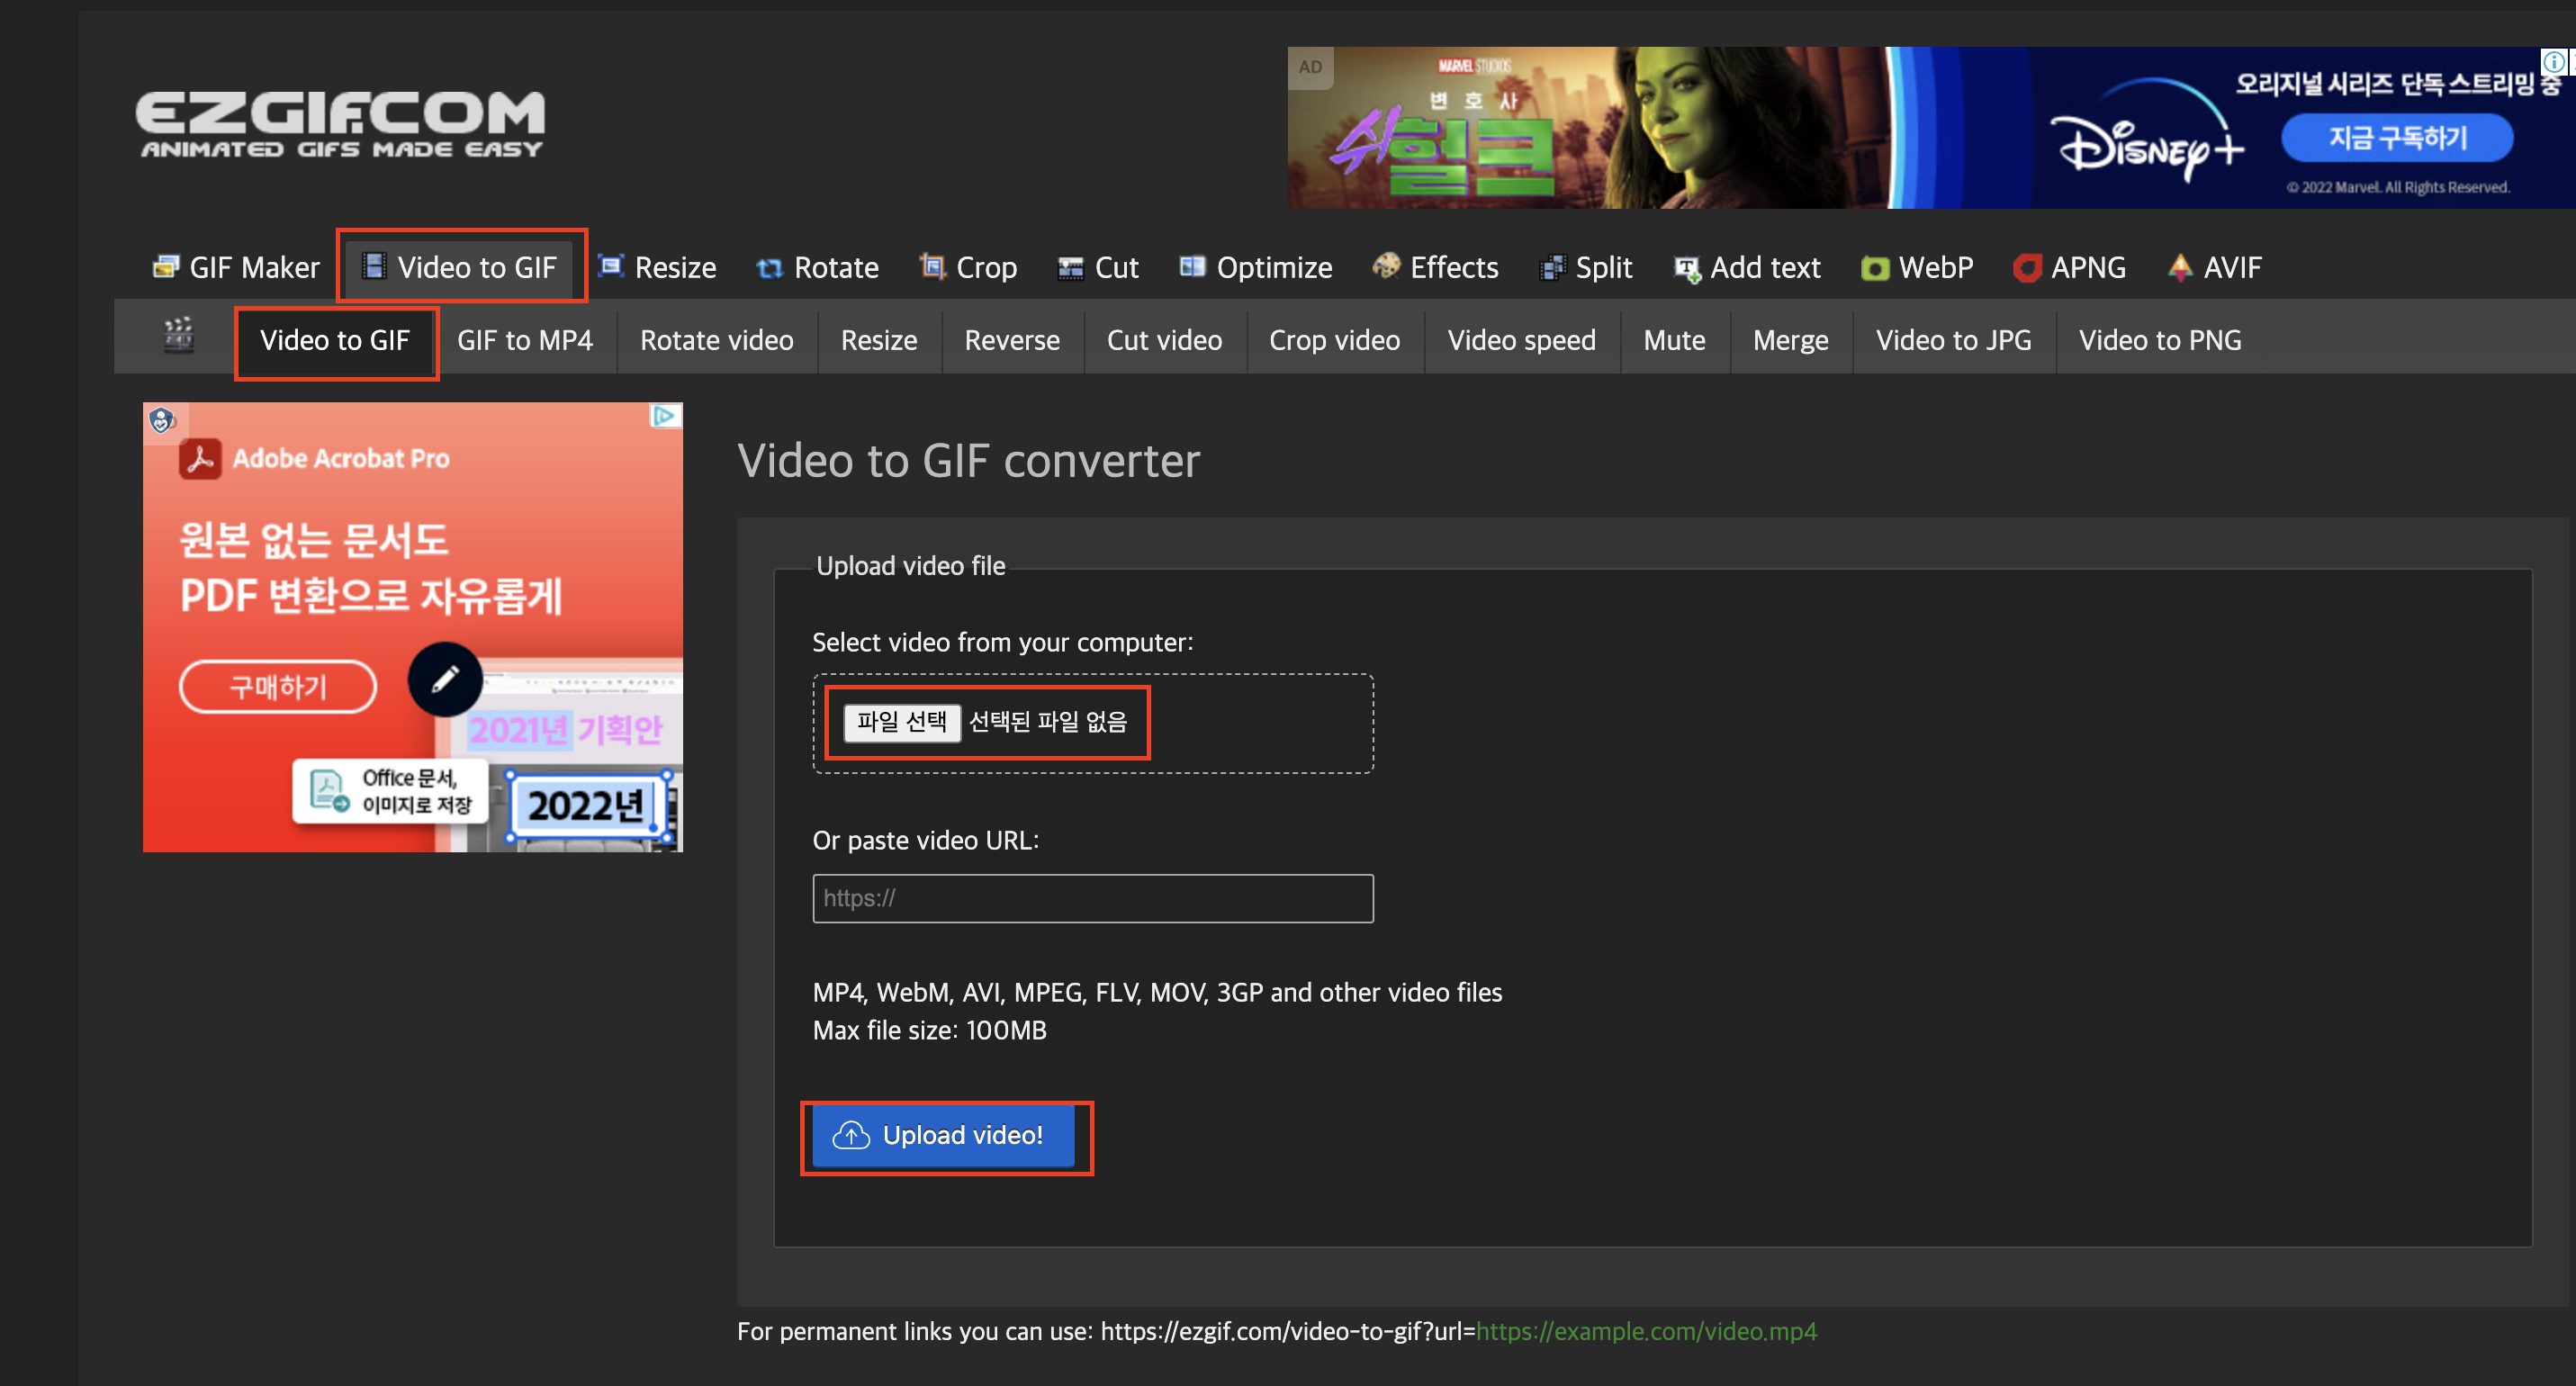Click the EZGIF.COM logo
Viewport: 2576px width, 1386px height.
[340, 124]
